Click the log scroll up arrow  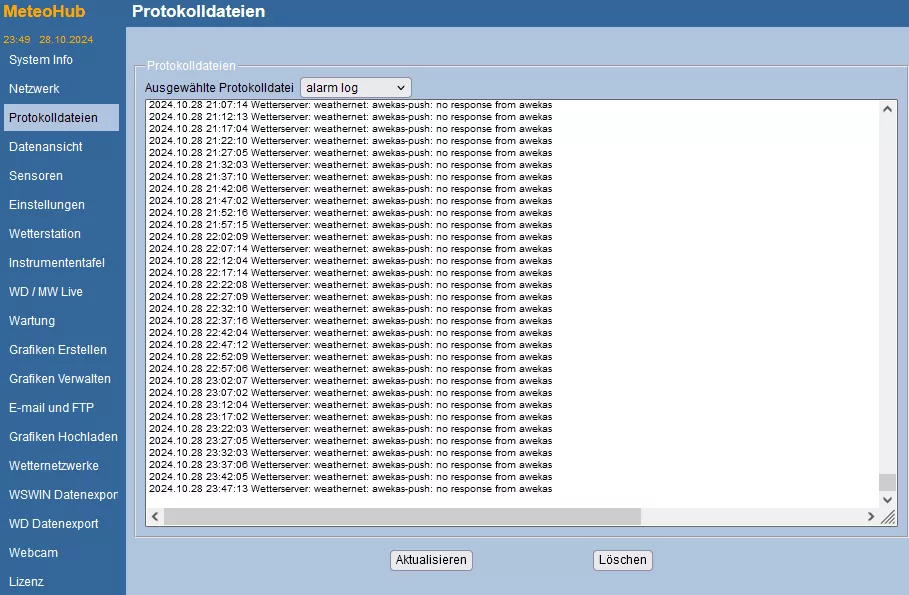pos(887,109)
